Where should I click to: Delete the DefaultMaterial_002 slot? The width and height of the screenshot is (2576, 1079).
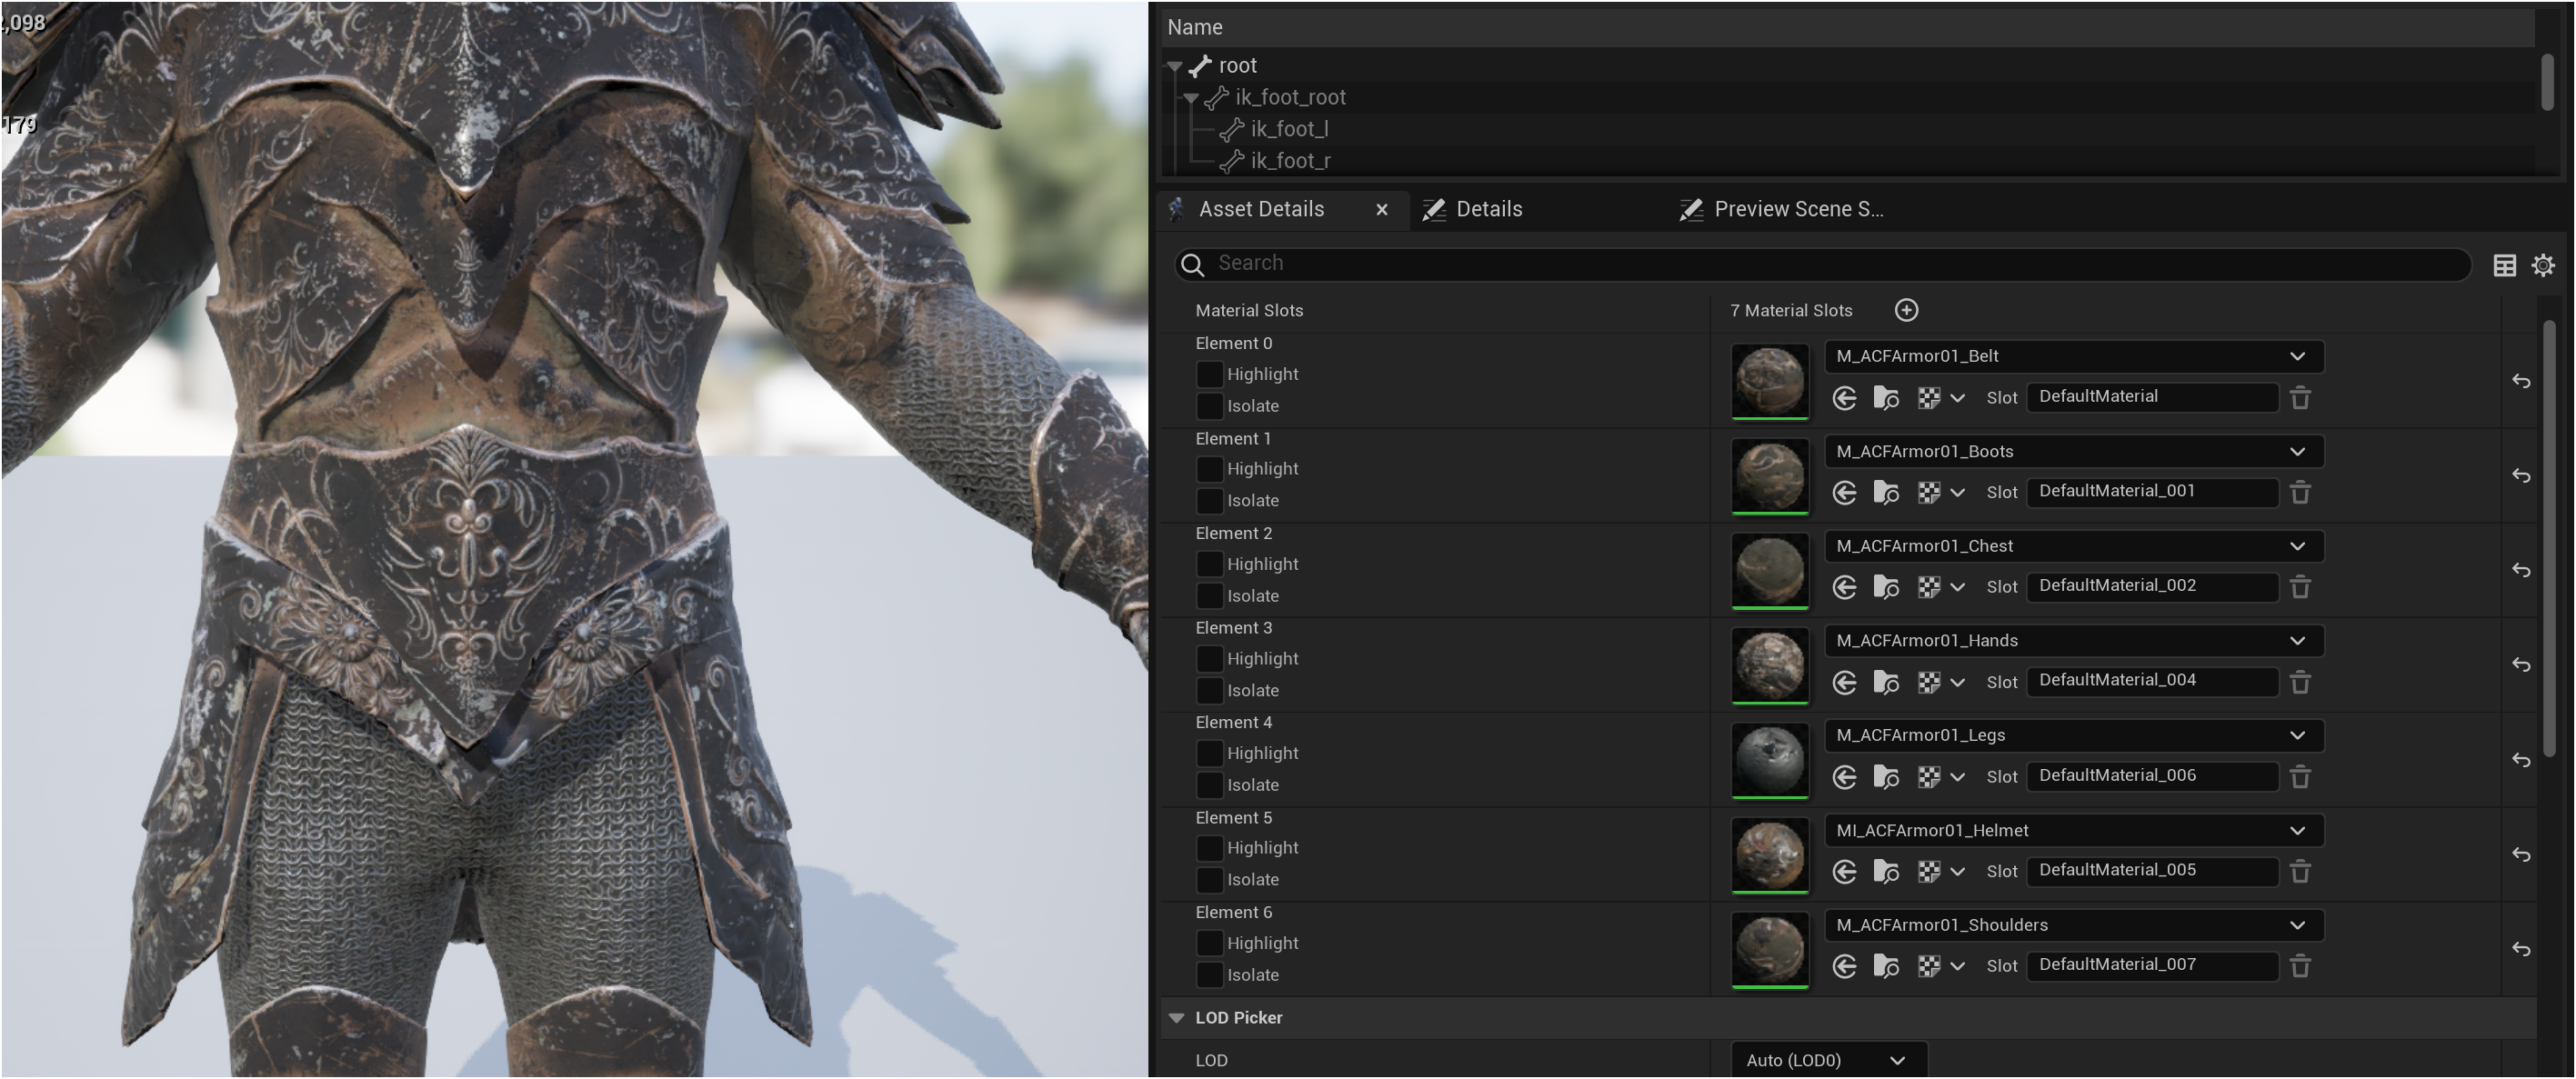click(x=2300, y=587)
